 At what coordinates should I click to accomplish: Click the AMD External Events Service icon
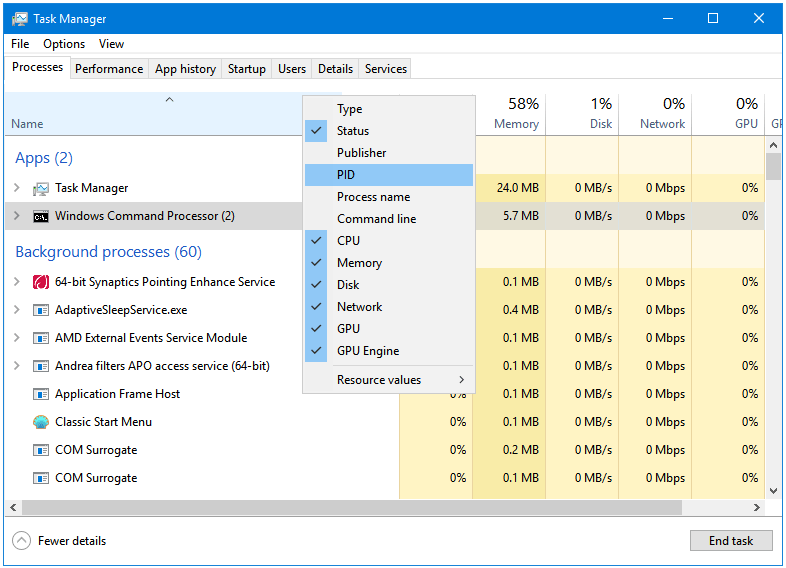(x=41, y=338)
